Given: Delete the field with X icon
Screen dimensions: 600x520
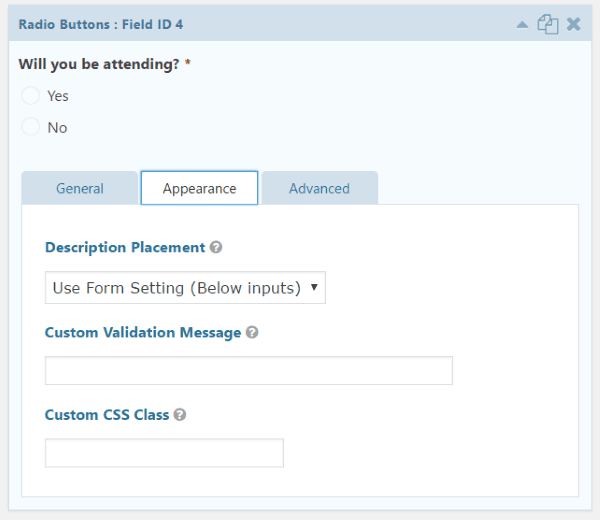Looking at the screenshot, I should [x=574, y=24].
